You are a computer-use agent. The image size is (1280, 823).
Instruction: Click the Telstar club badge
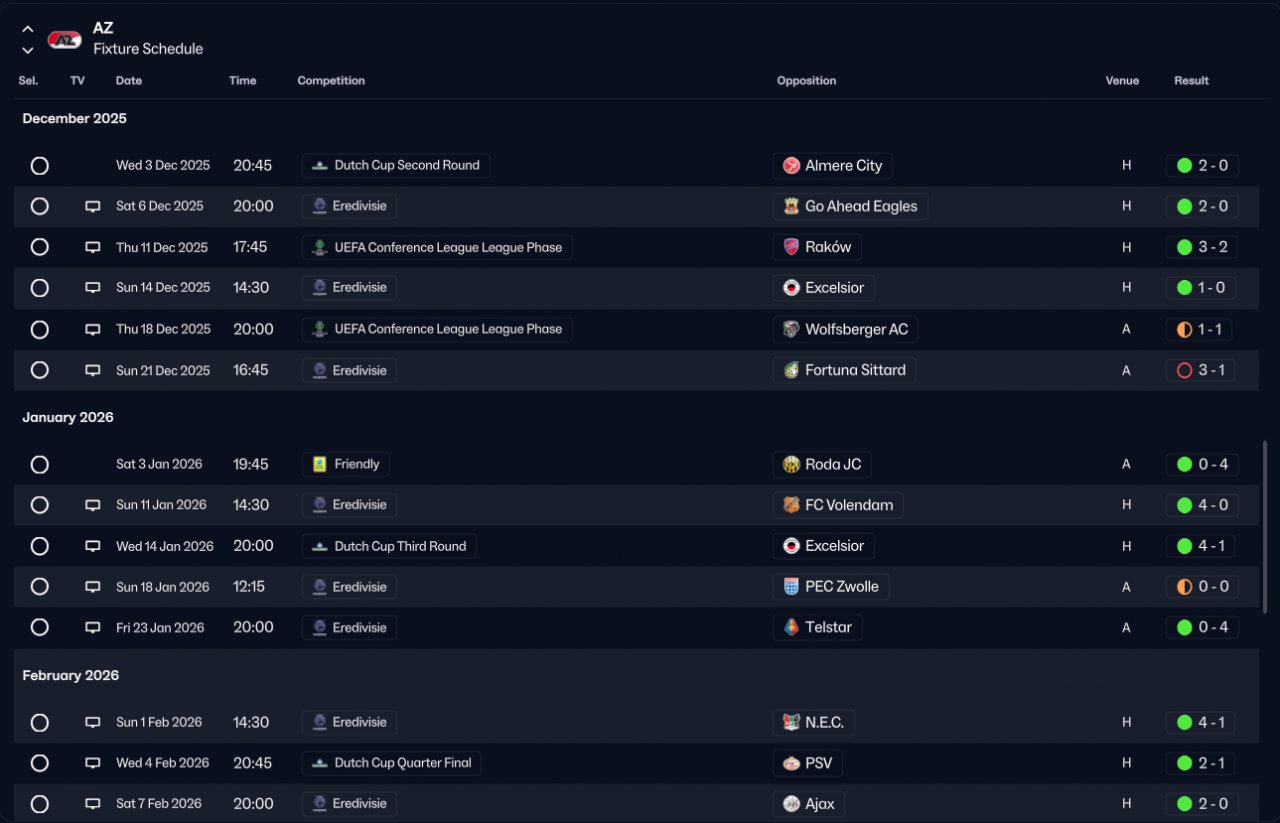click(791, 628)
